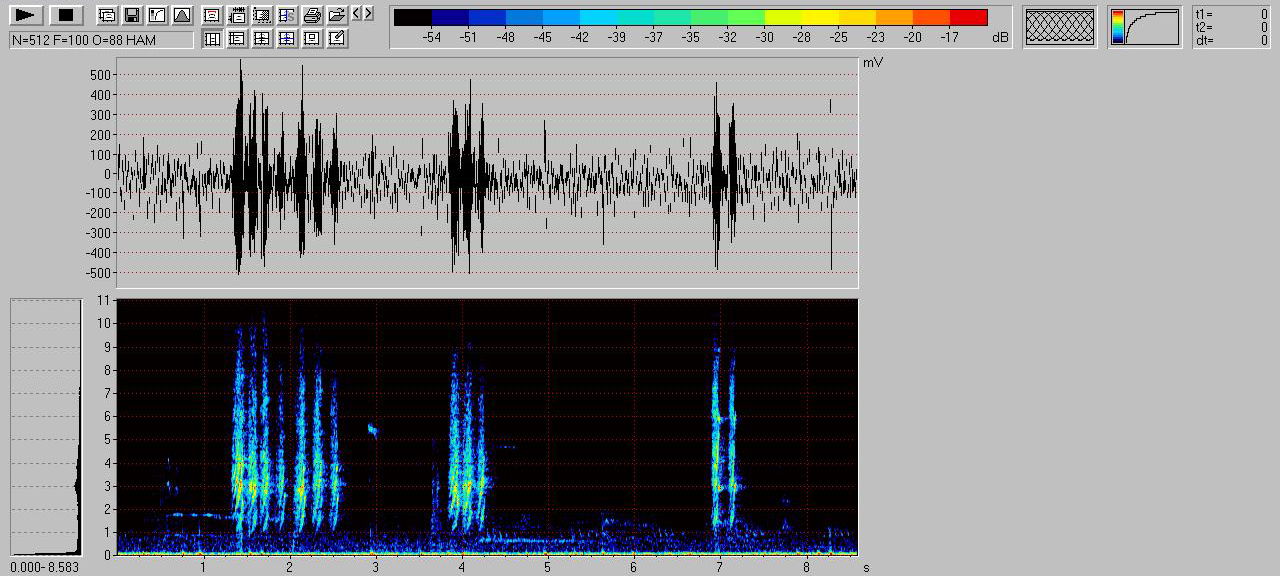Click the red end of the dB color scale

tap(968, 17)
